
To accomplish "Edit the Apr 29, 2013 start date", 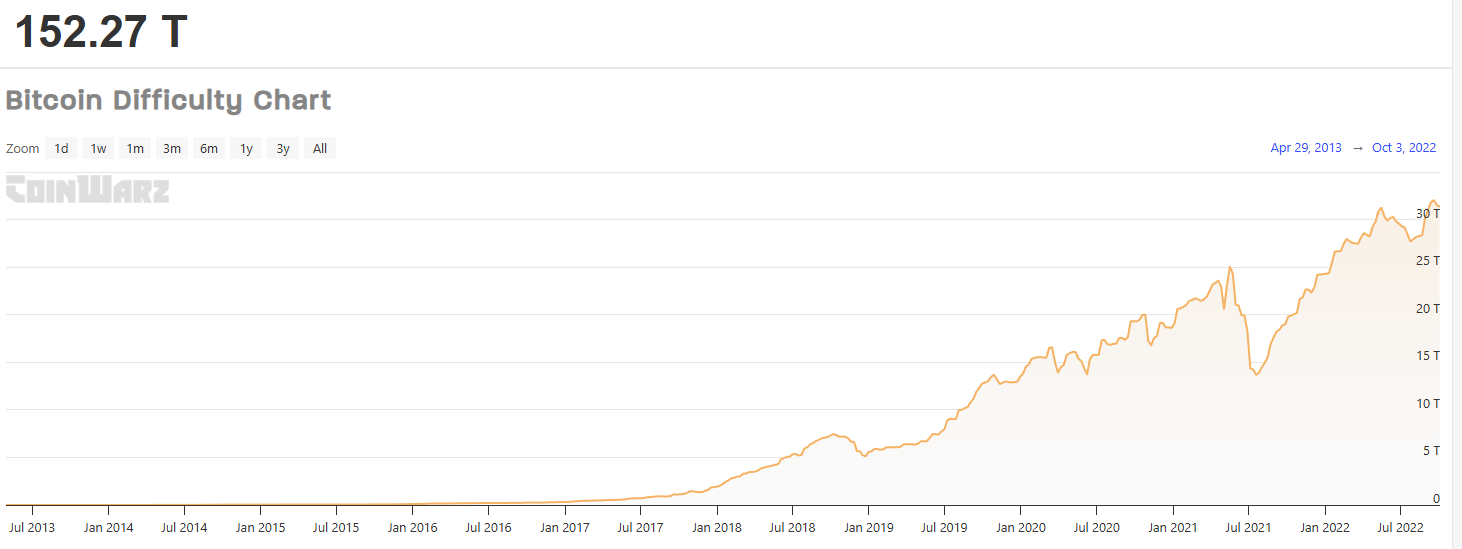I will pyautogui.click(x=1306, y=148).
